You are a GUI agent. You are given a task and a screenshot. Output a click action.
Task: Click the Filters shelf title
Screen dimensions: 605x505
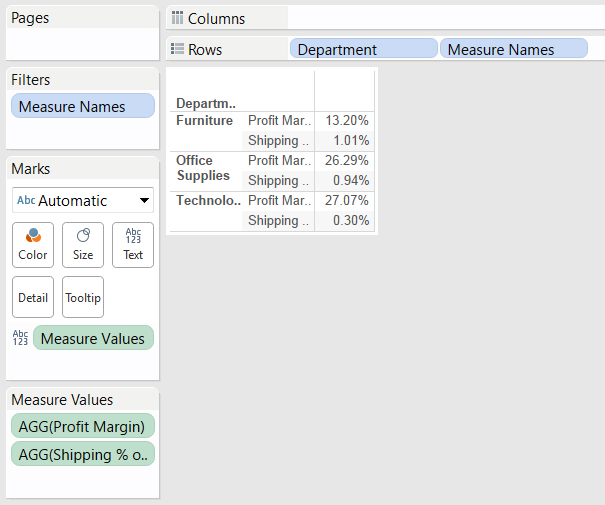30,80
